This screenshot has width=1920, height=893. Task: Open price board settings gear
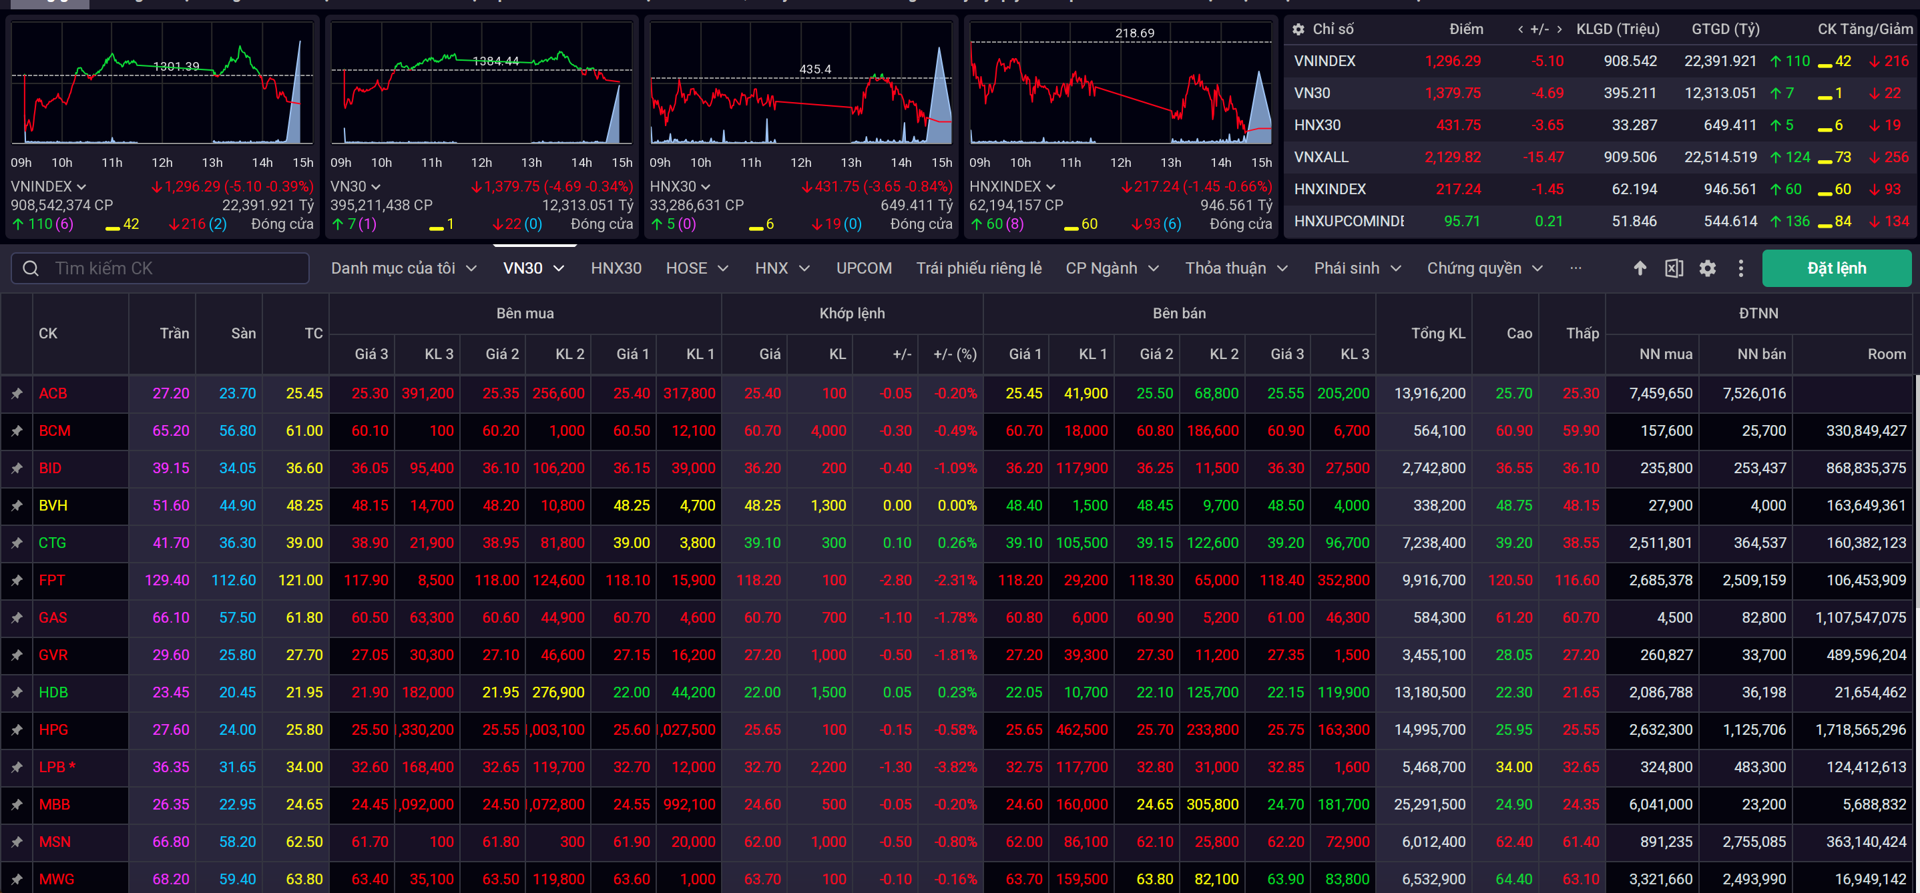click(x=1708, y=268)
